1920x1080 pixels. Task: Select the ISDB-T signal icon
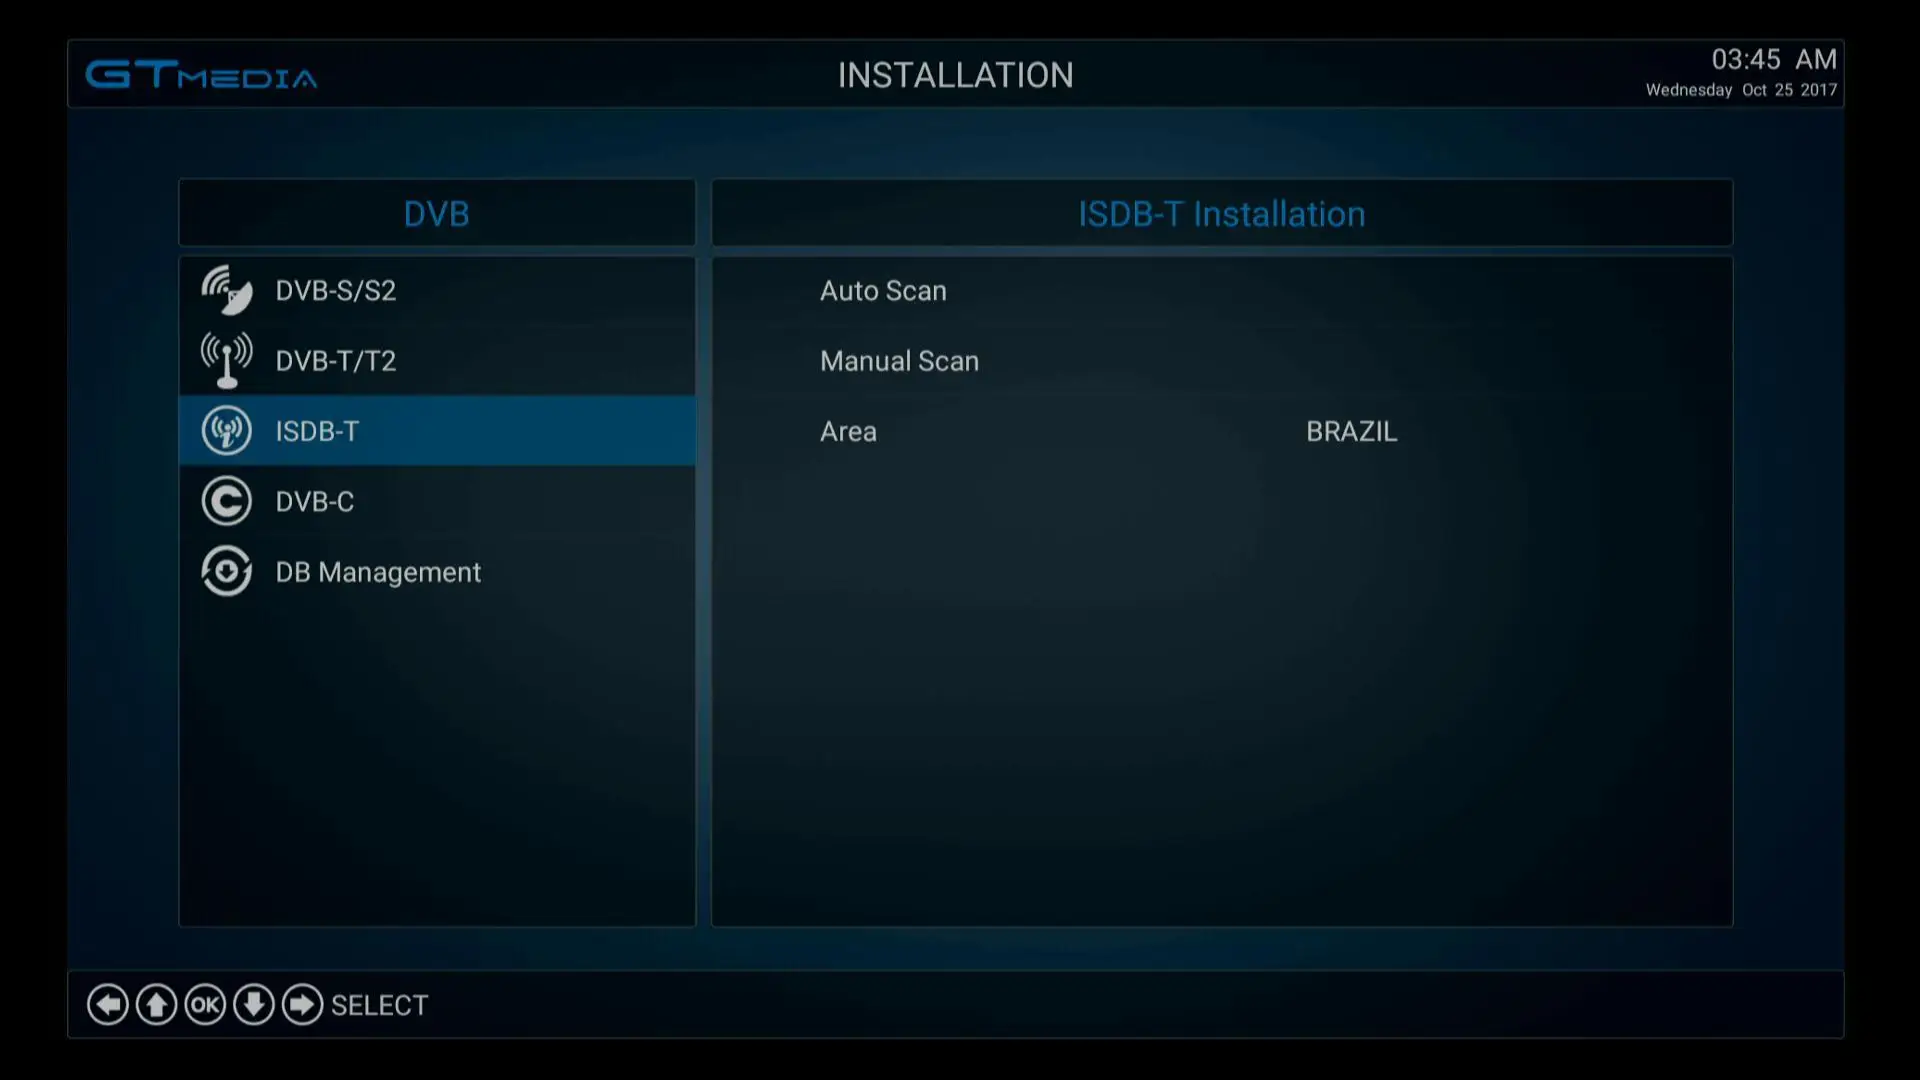(x=224, y=430)
